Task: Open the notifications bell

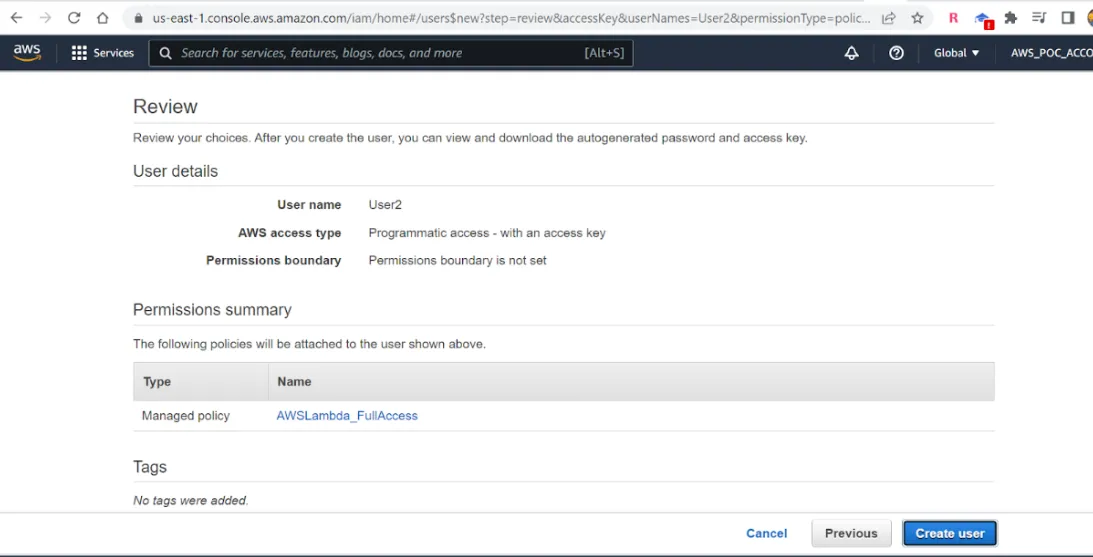Action: coord(851,53)
